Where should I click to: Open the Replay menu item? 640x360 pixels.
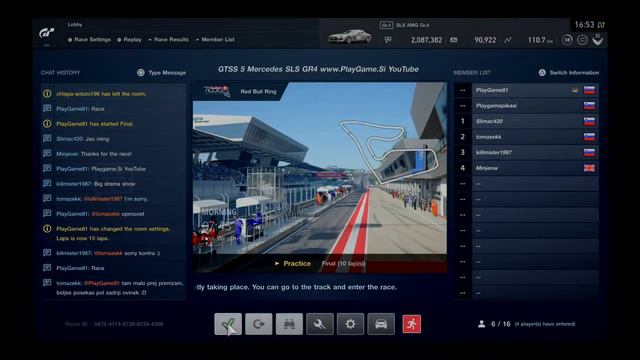pyautogui.click(x=129, y=40)
